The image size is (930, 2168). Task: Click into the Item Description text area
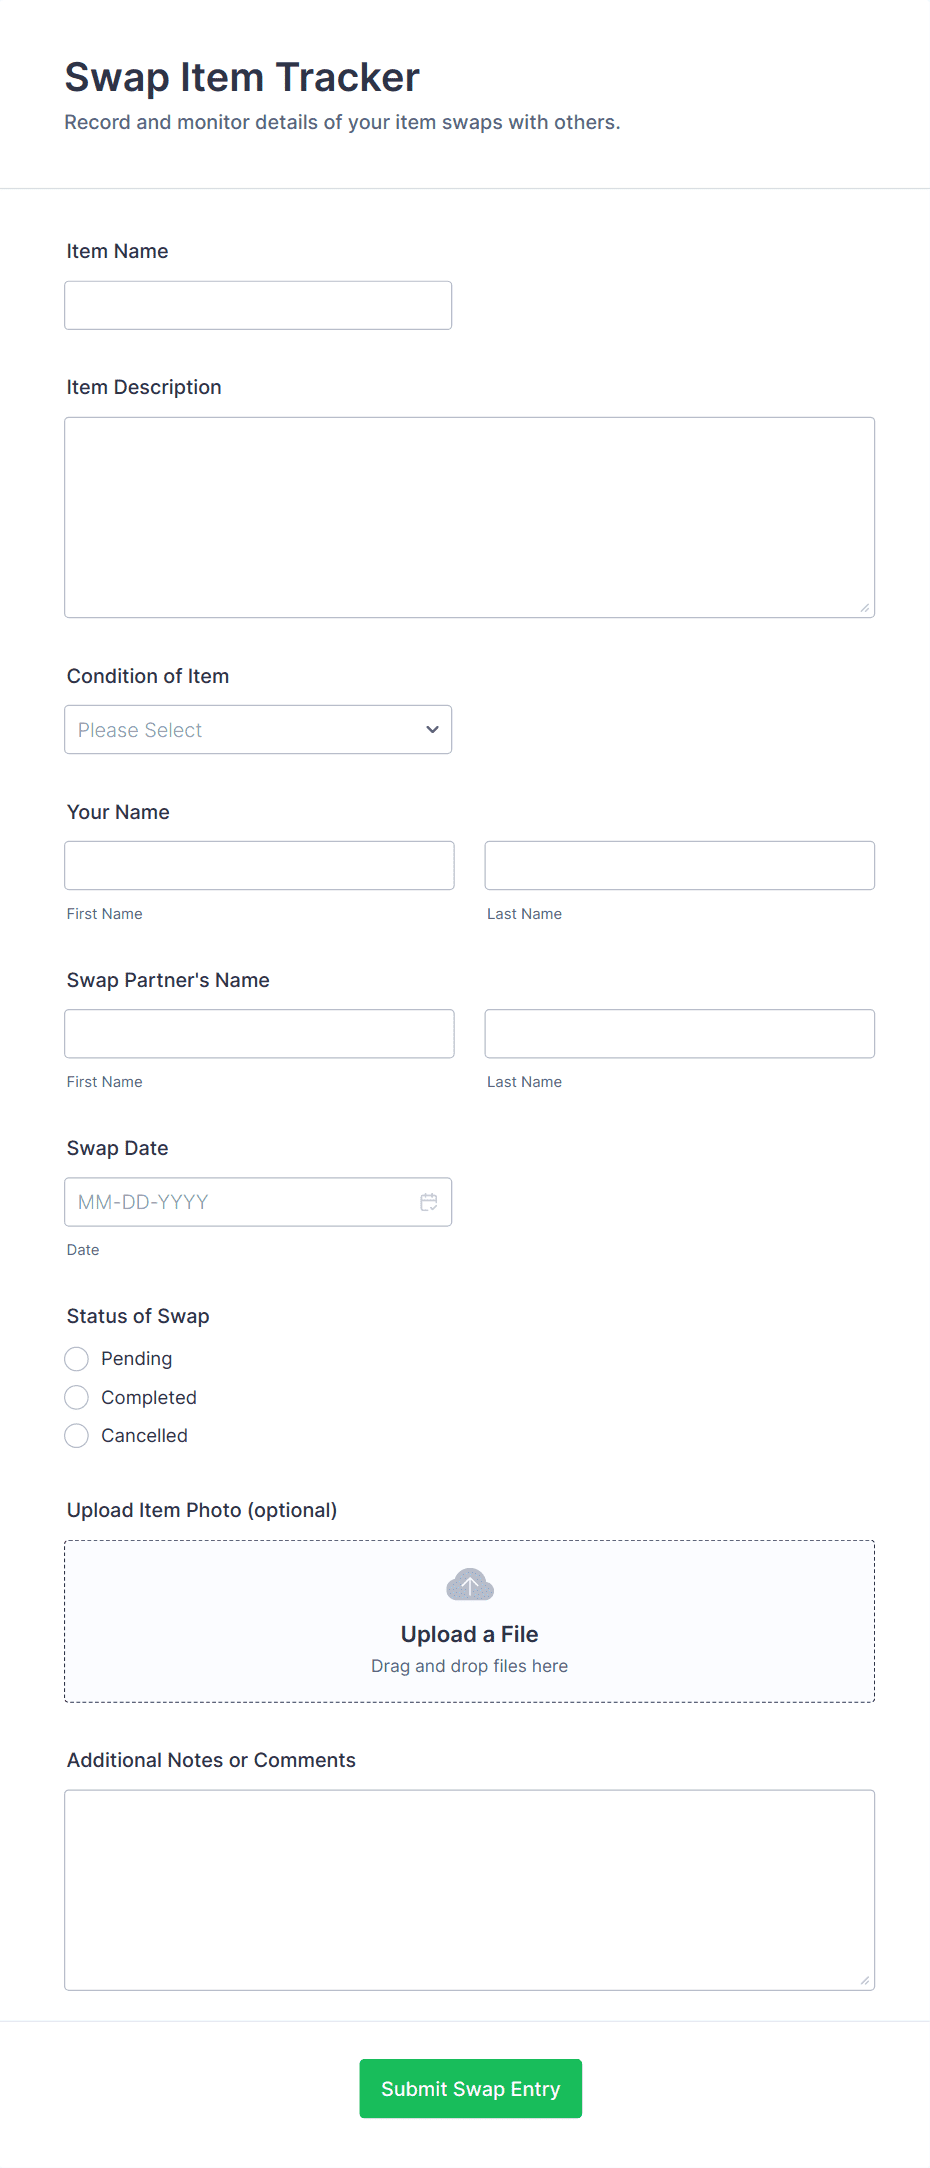(469, 517)
